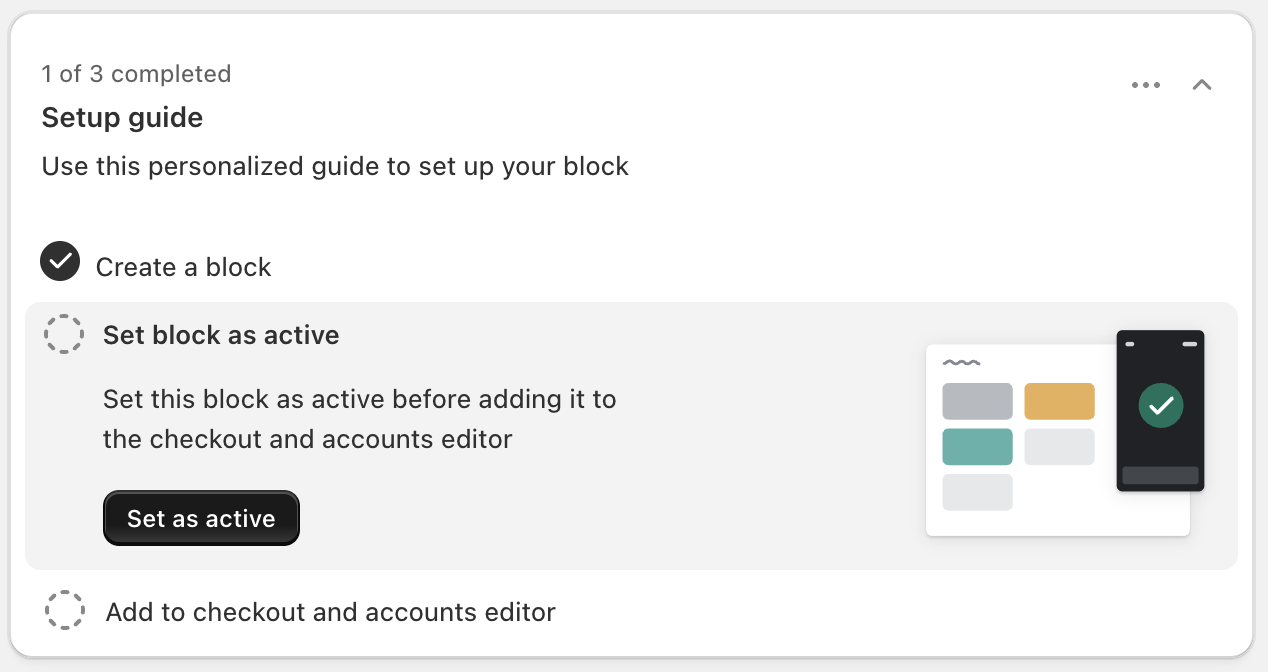Click the orange color block in the illustration
The height and width of the screenshot is (672, 1268).
(x=1059, y=401)
